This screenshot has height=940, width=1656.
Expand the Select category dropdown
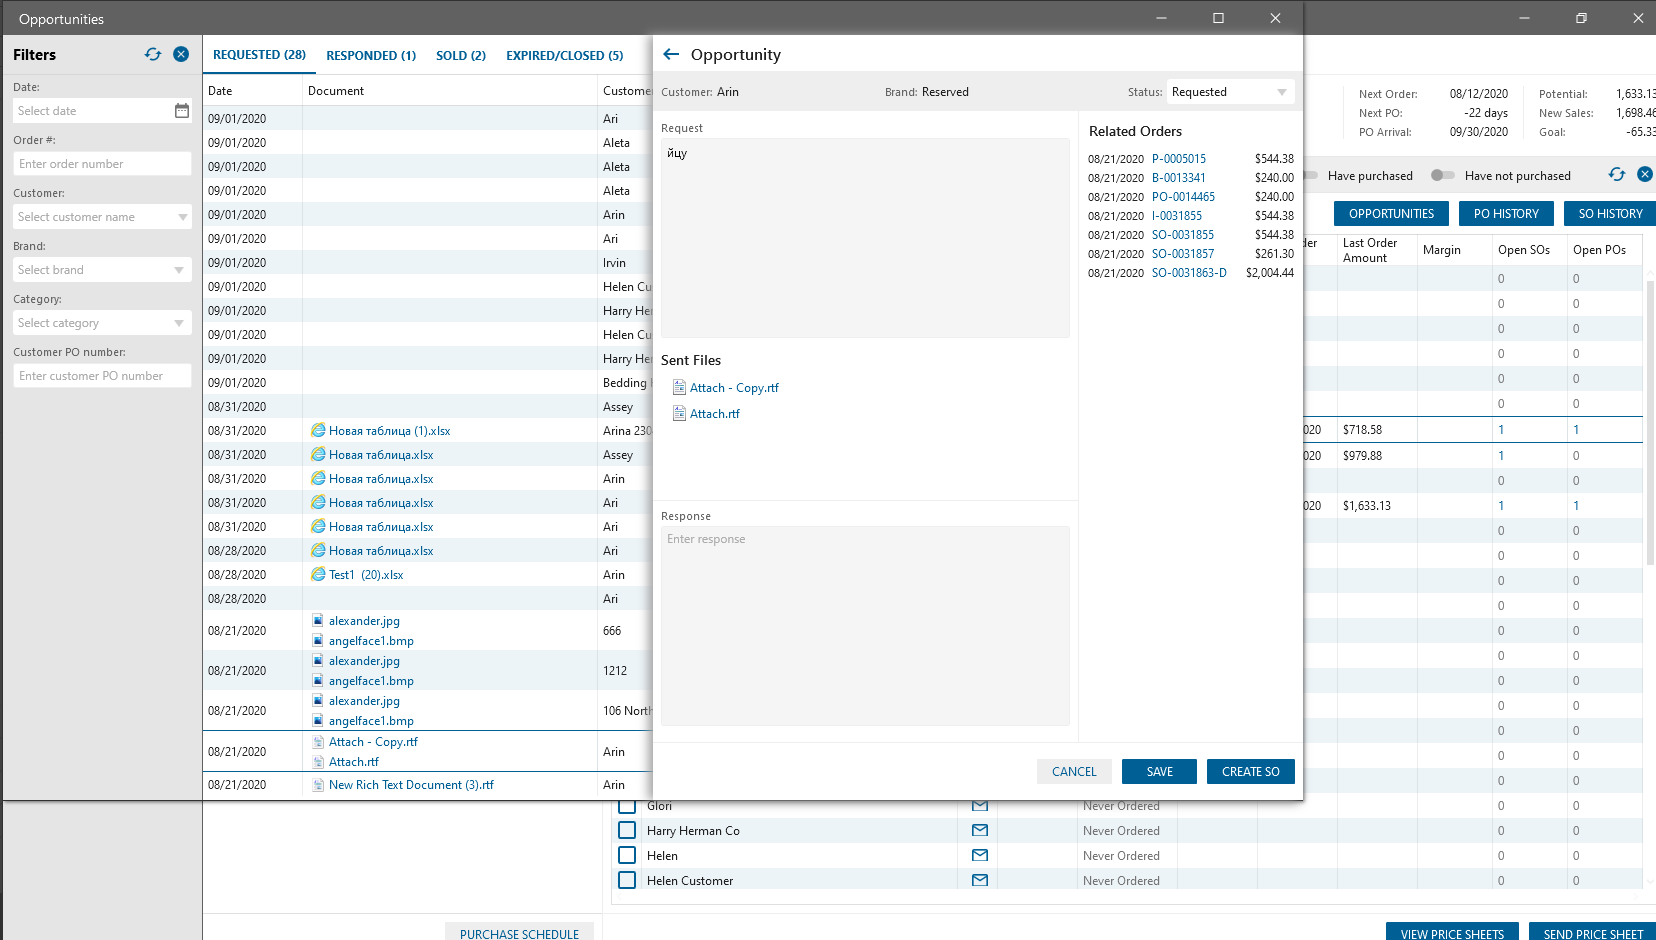180,323
